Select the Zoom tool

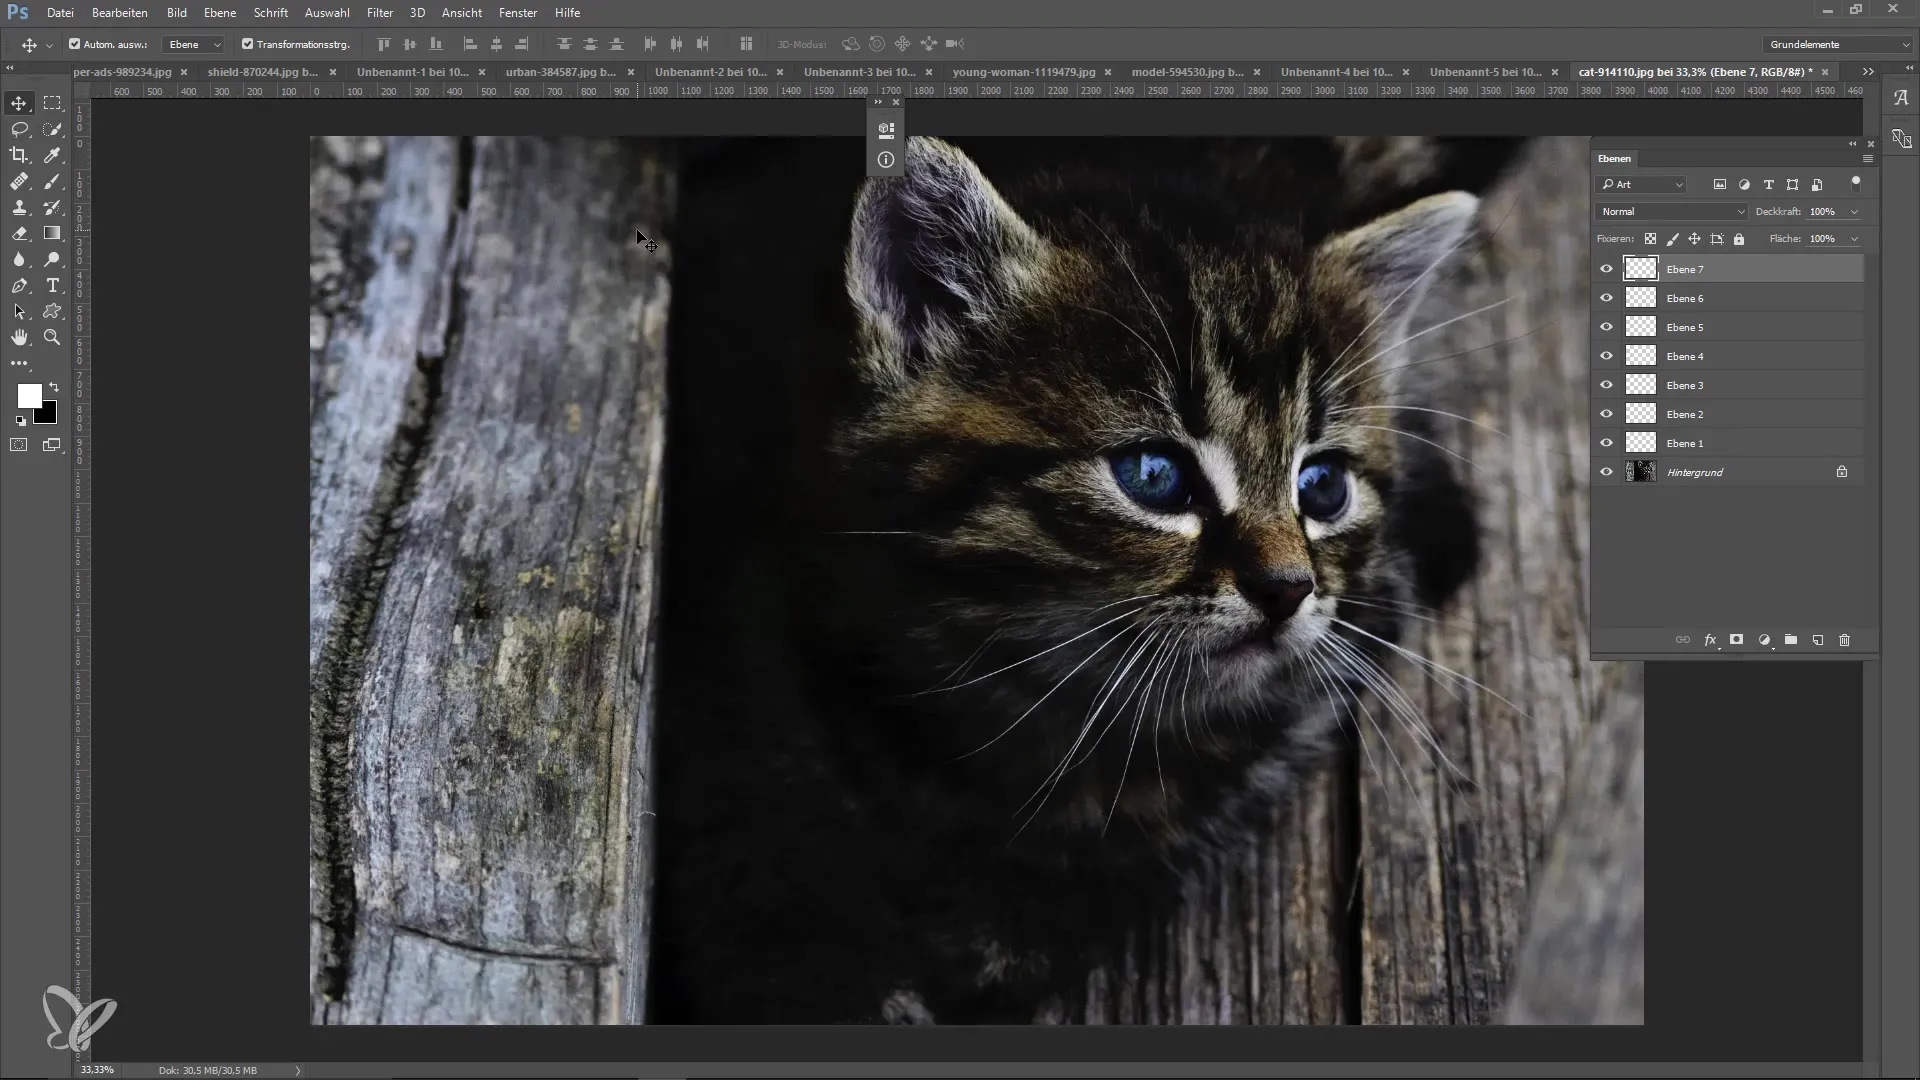tap(52, 338)
